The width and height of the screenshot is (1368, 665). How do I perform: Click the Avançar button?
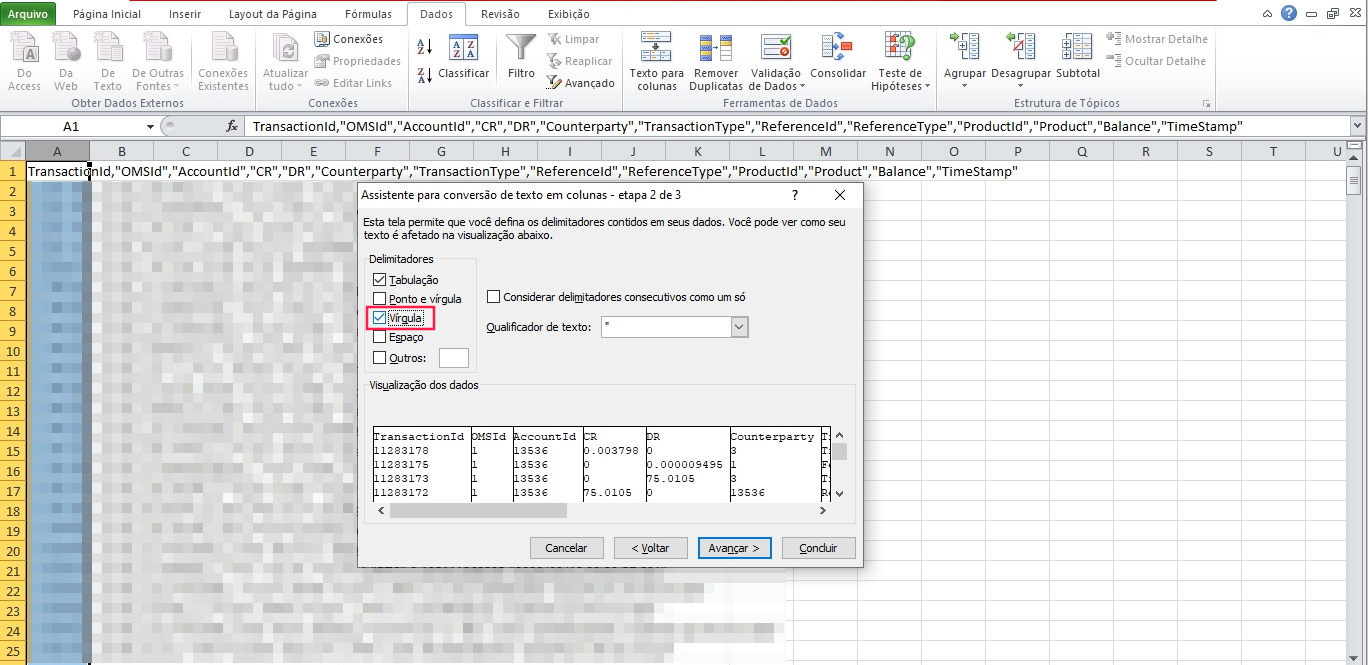click(734, 547)
